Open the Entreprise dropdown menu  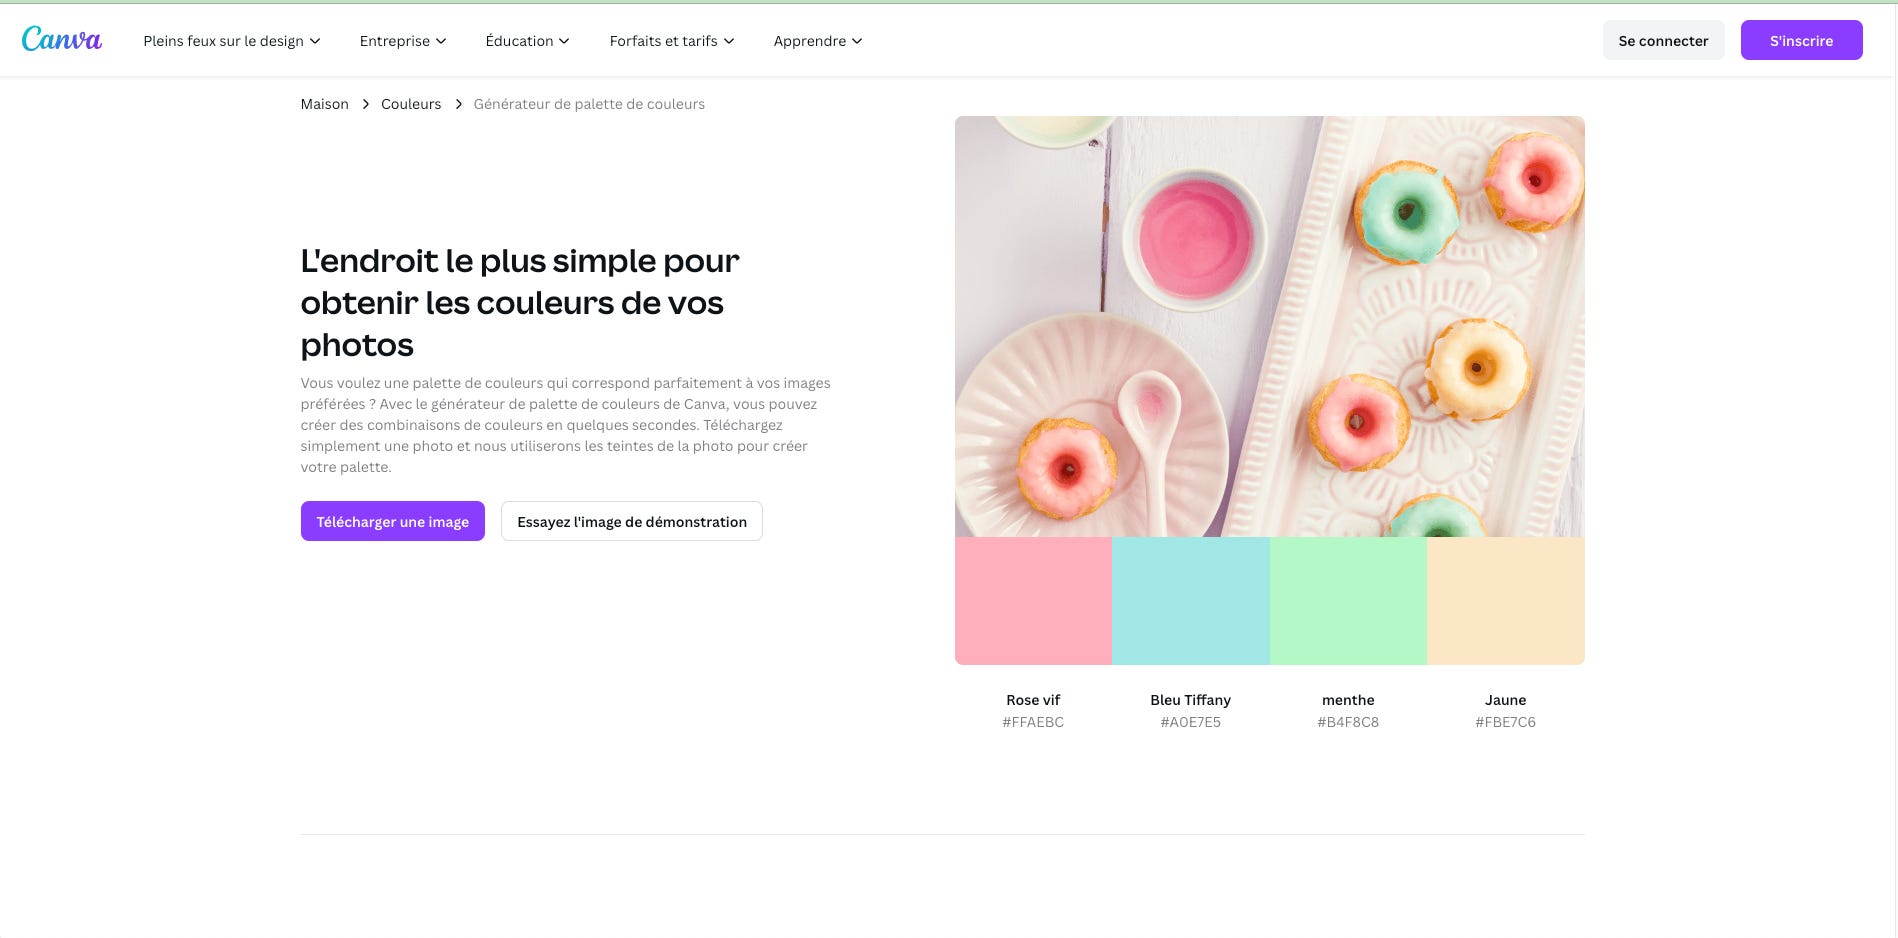[403, 41]
